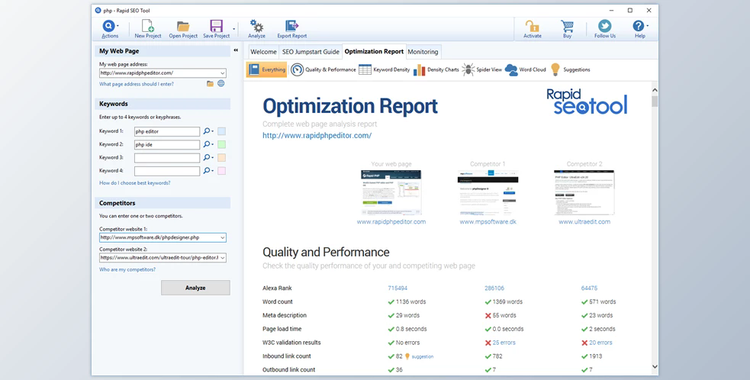Click the Open Project folder icon

coord(183,26)
